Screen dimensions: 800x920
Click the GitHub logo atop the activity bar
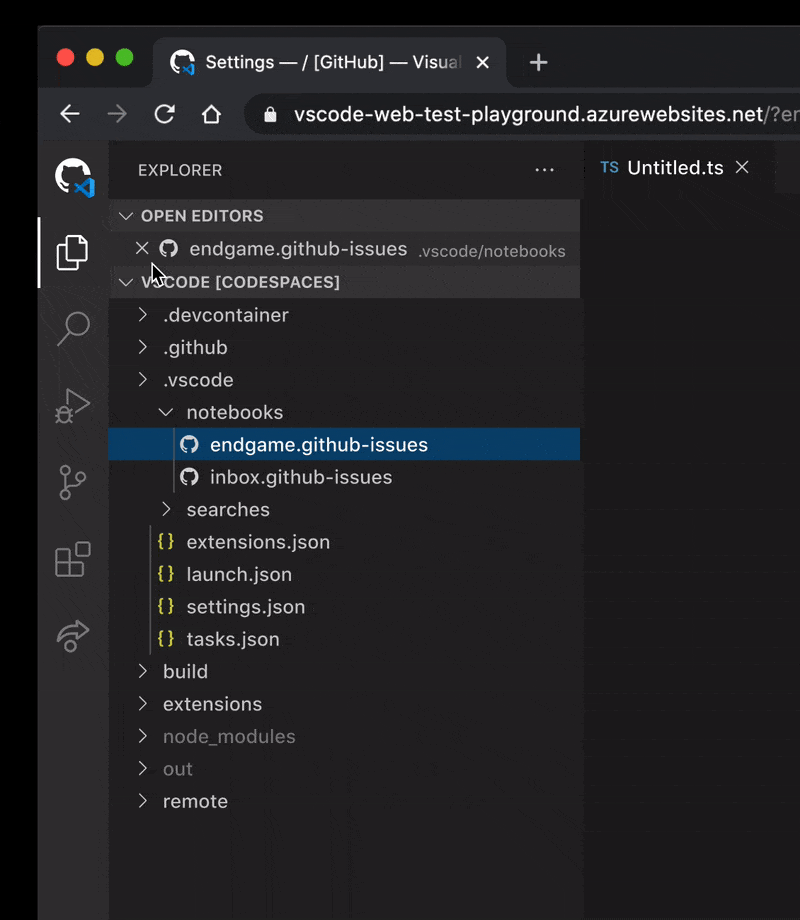(72, 177)
